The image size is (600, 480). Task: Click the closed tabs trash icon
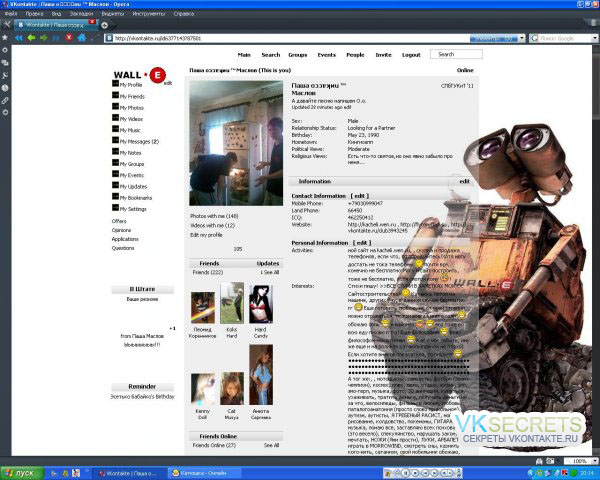pyautogui.click(x=592, y=24)
